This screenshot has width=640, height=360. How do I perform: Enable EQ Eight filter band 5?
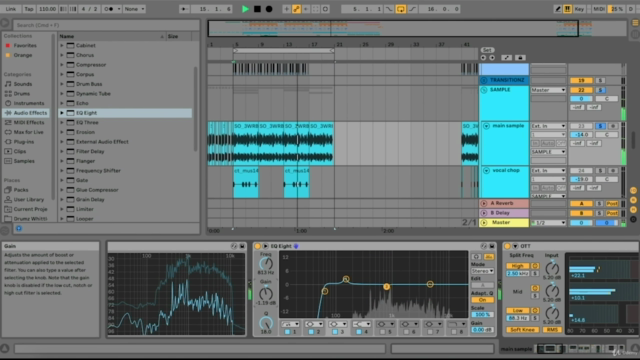point(382,332)
